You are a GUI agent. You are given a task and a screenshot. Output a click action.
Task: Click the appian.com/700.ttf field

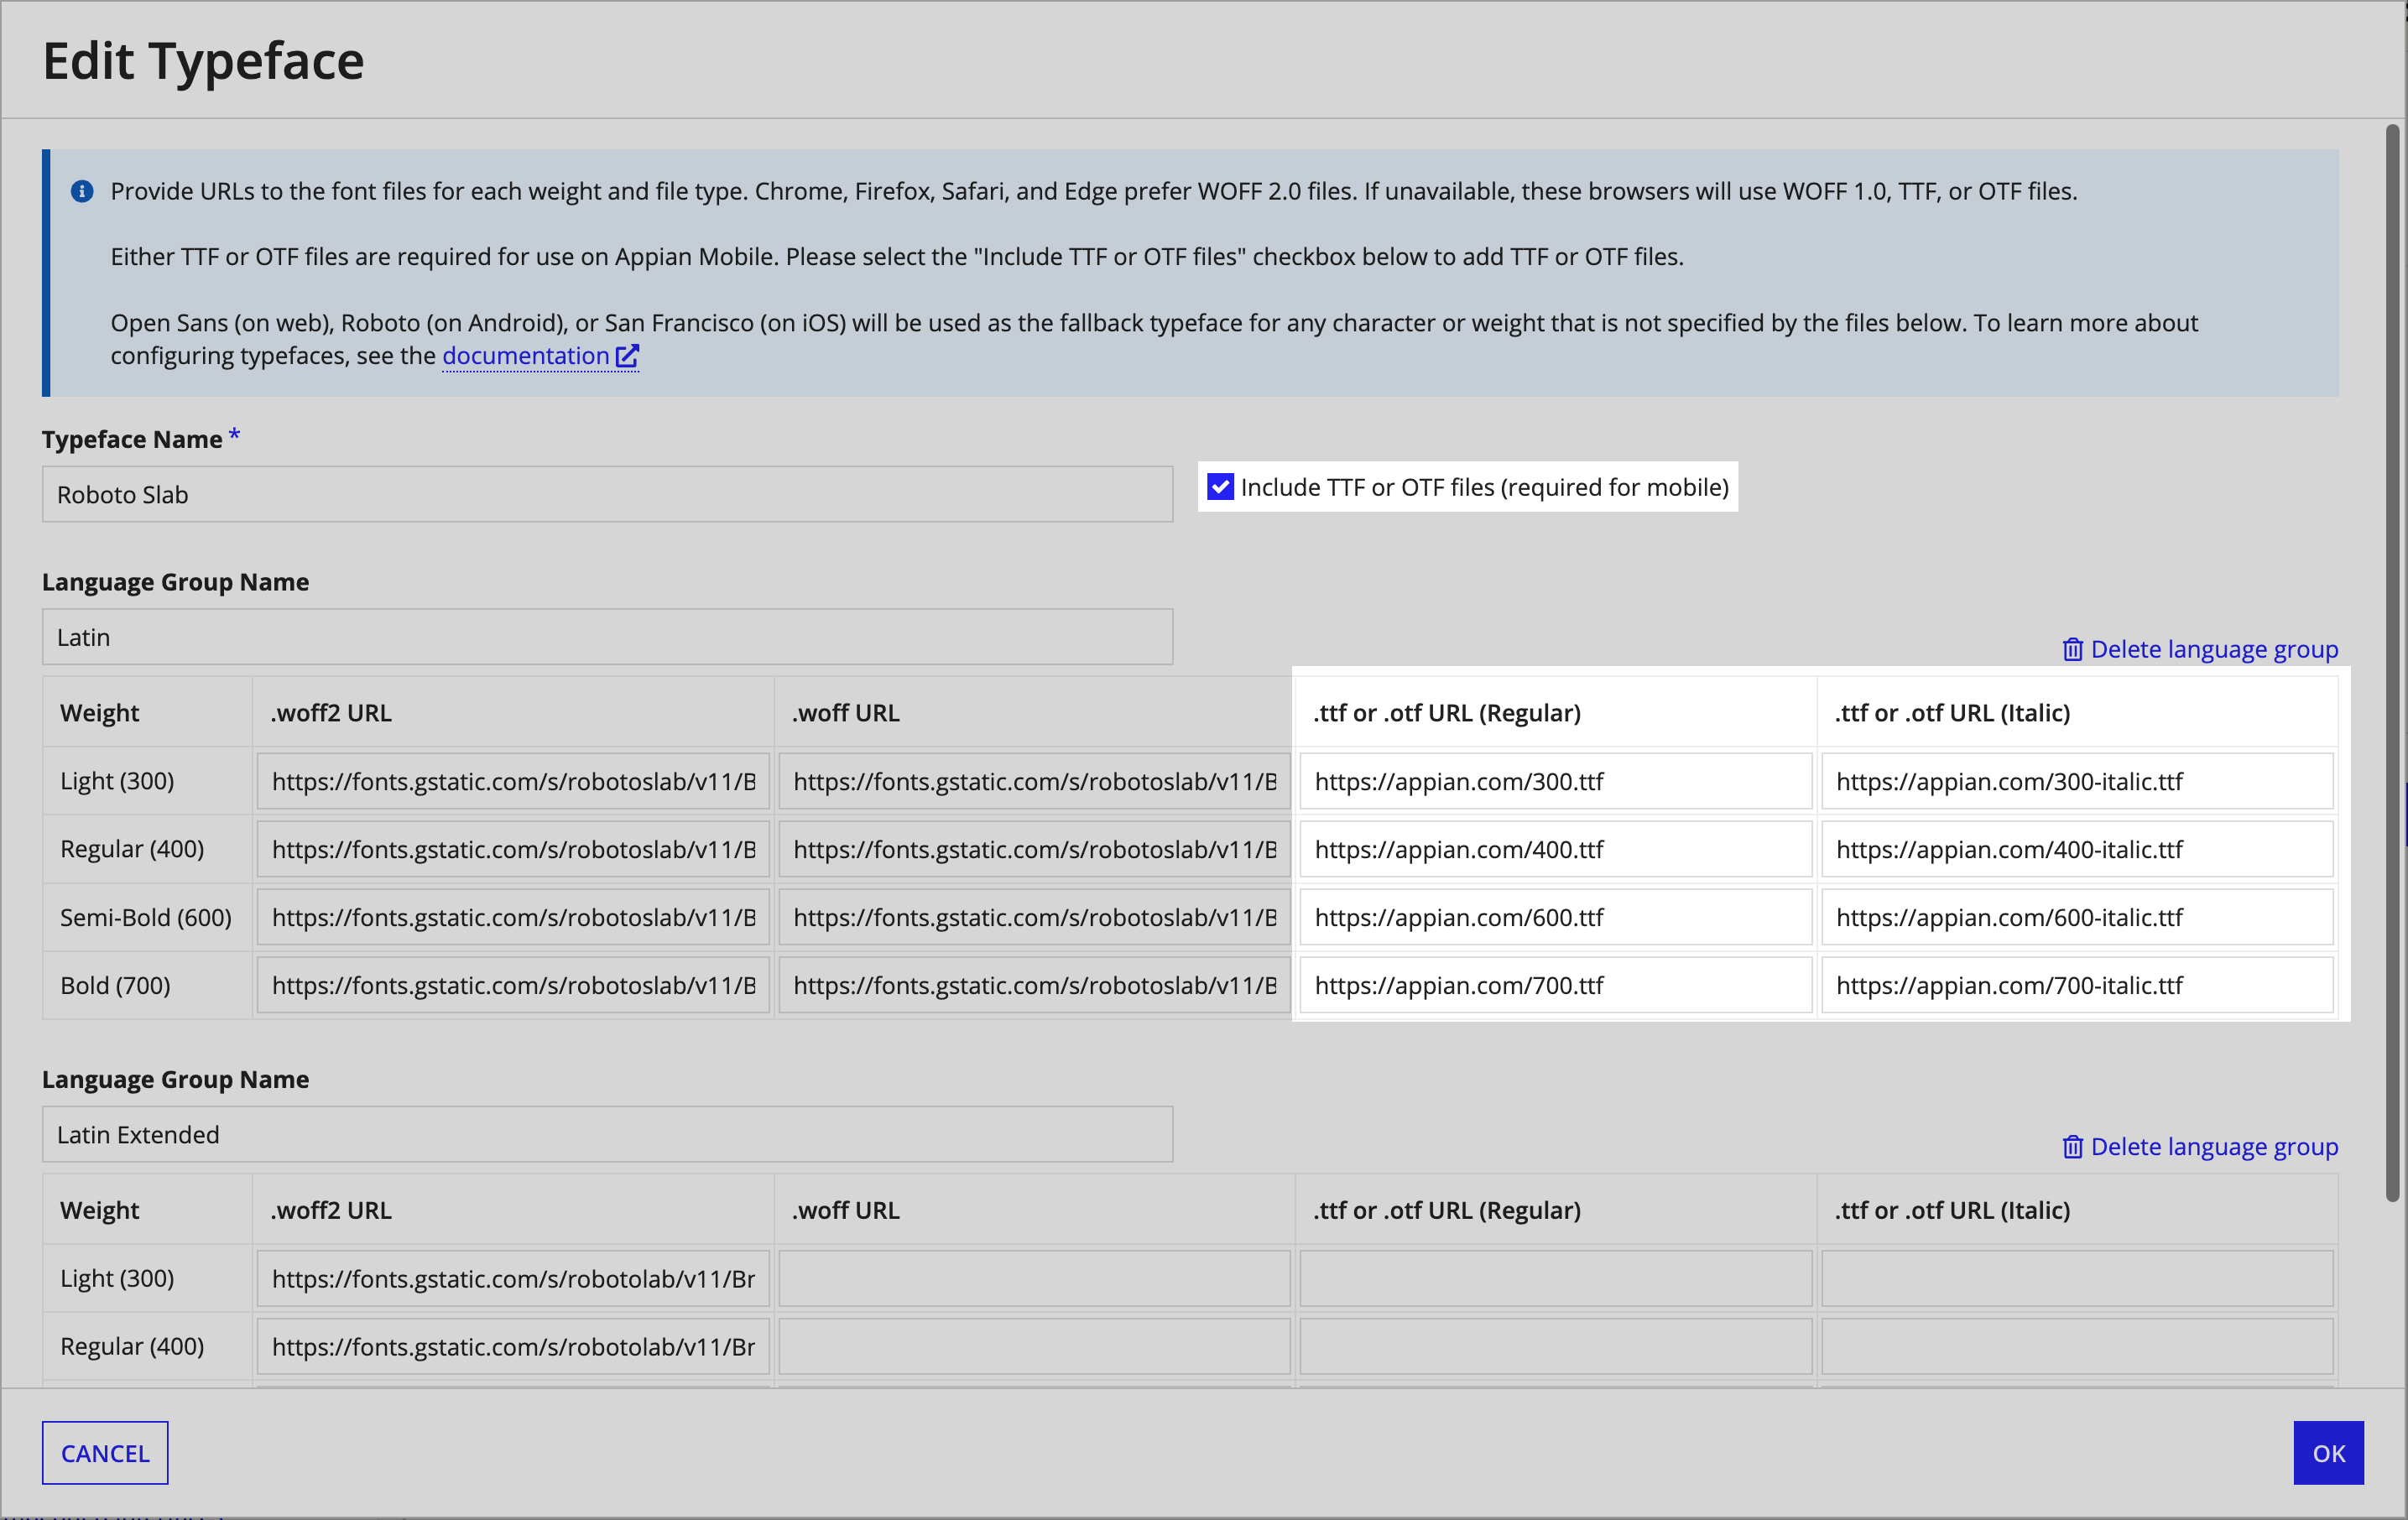pyautogui.click(x=1556, y=985)
